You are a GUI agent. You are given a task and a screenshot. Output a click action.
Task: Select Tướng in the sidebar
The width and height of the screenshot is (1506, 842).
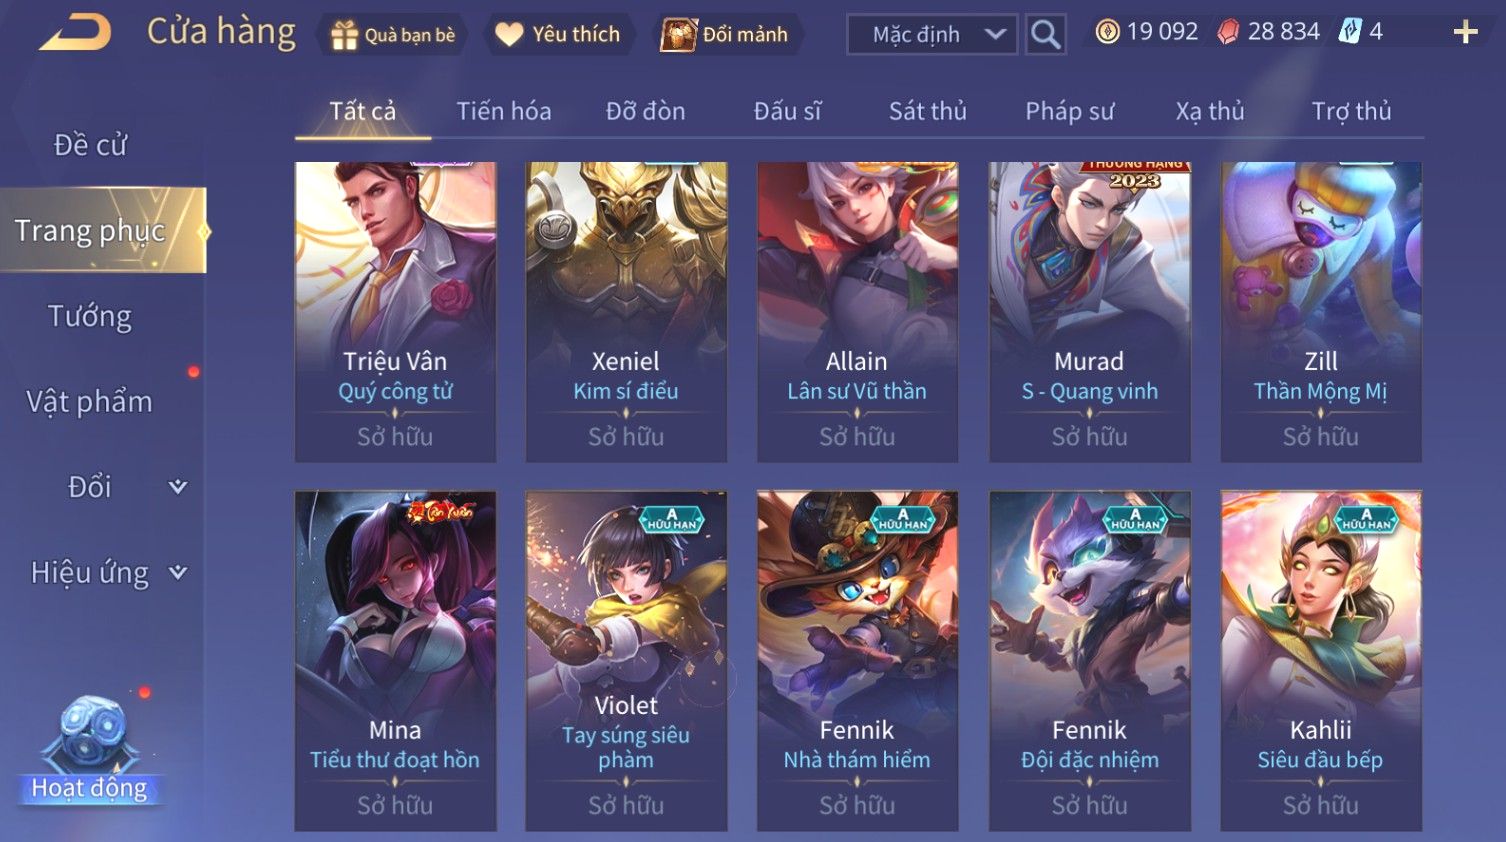(x=90, y=316)
